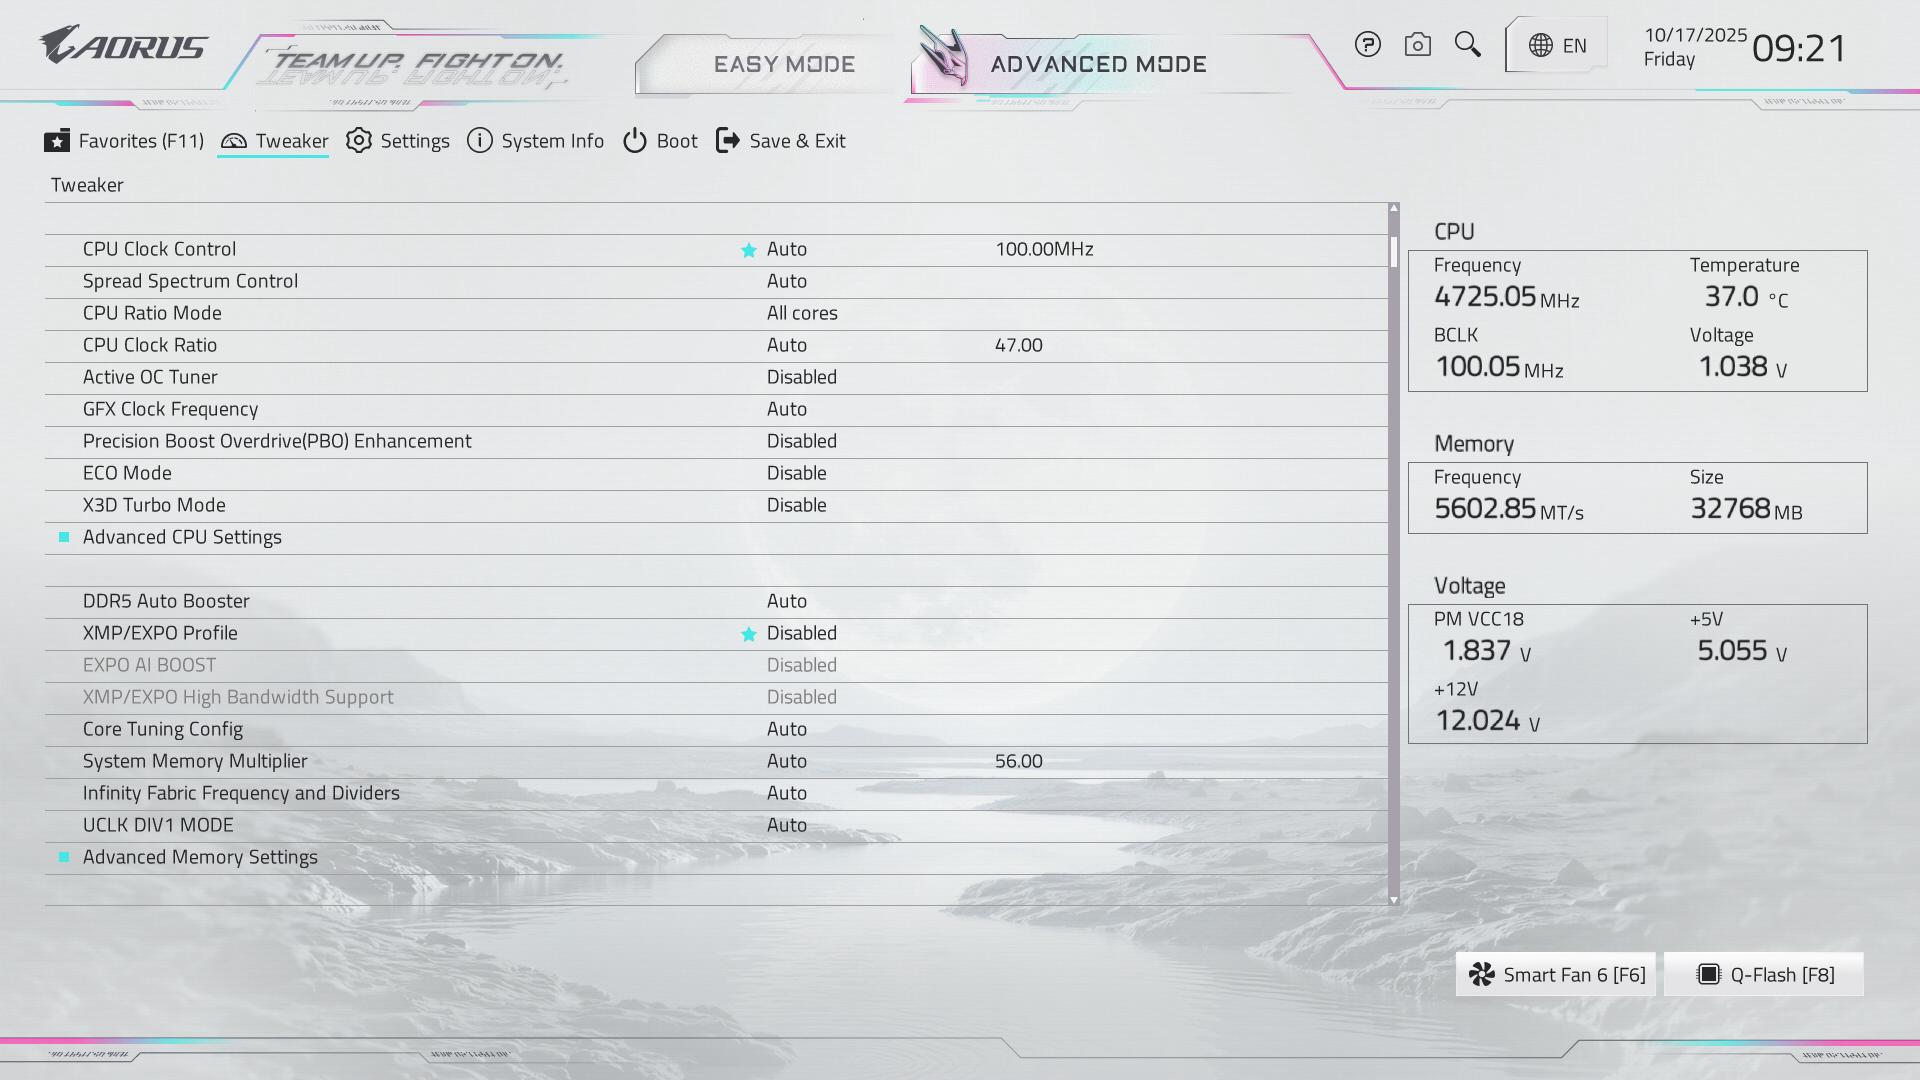Toggle ECO Mode Disable value
This screenshot has height=1080, width=1920.
796,473
